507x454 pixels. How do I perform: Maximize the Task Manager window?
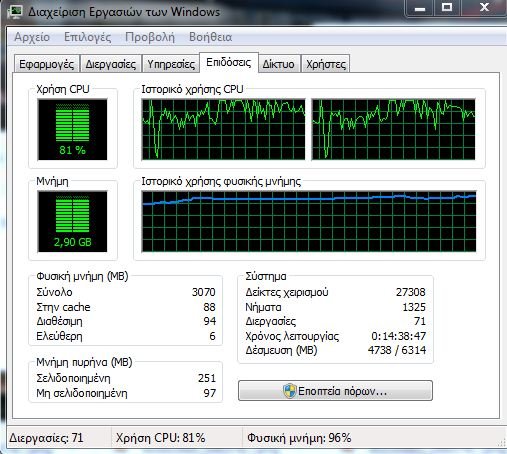pos(447,8)
